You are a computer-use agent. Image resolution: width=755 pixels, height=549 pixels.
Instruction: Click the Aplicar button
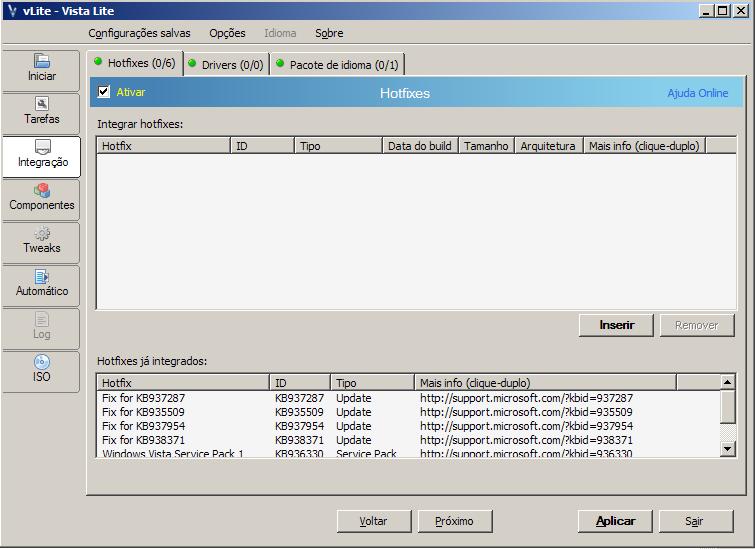tap(615, 521)
